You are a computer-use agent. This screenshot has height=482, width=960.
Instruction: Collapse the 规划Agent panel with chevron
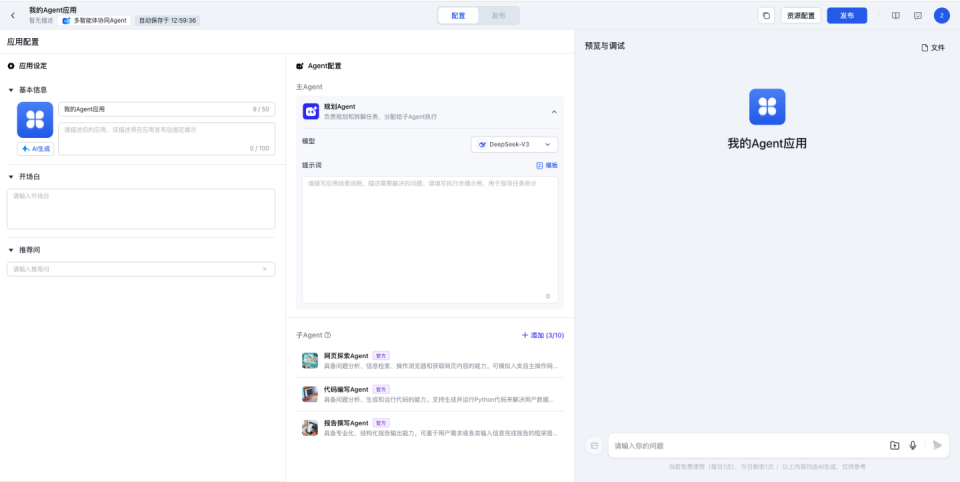[554, 112]
